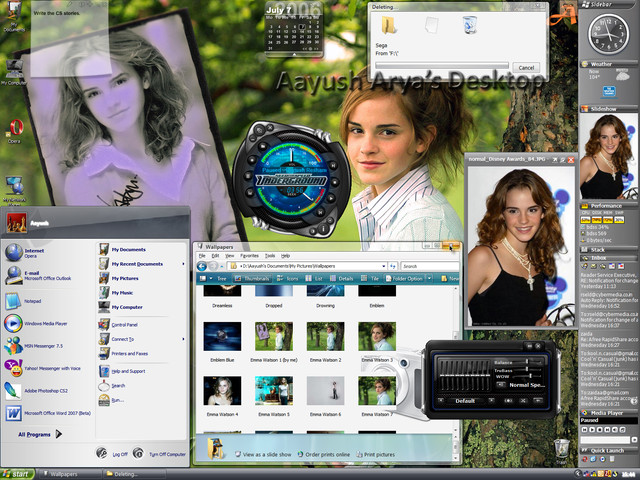
Task: Switch to Wallpapers taskbar button
Action: [69, 474]
